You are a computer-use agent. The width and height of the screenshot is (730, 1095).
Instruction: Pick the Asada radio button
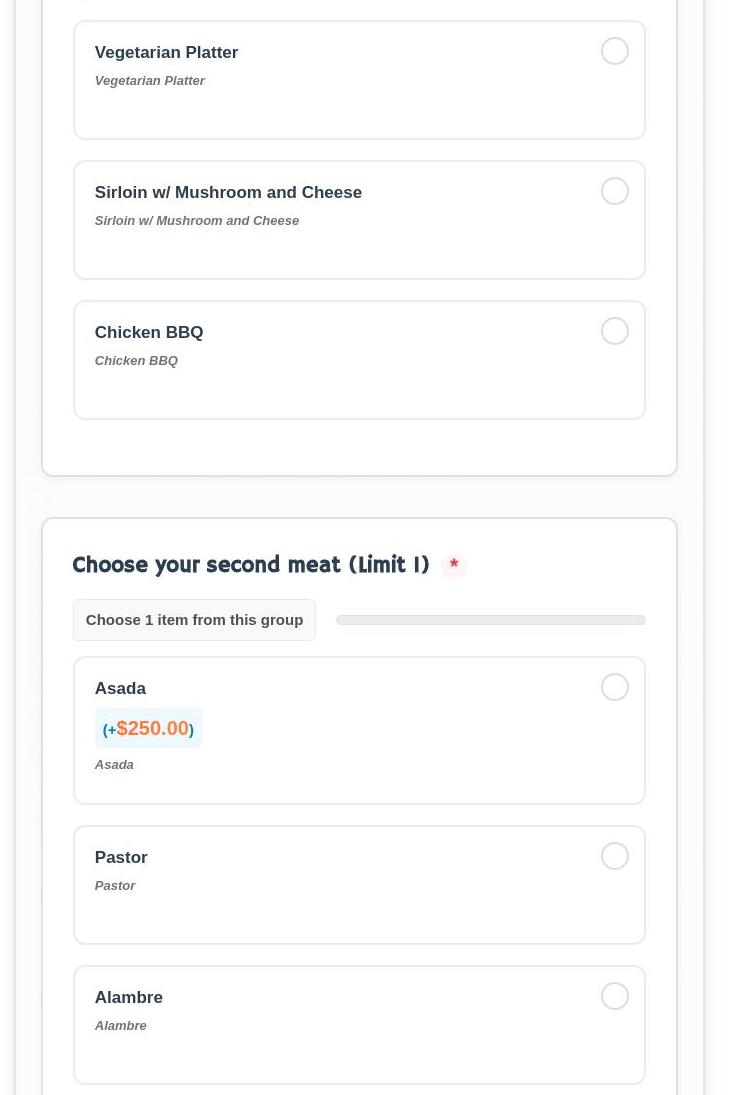coord(615,687)
